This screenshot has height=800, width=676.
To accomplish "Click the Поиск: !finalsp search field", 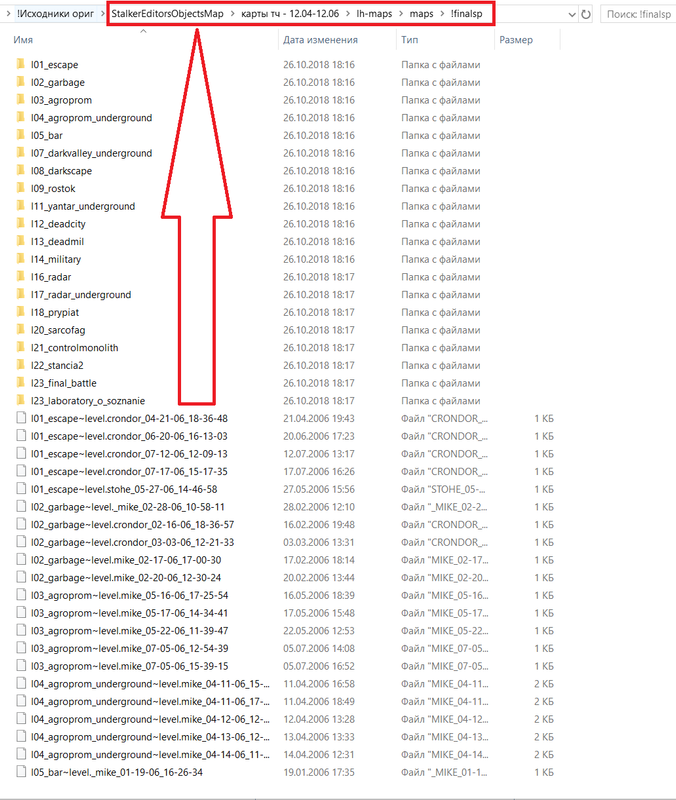I will [x=638, y=14].
